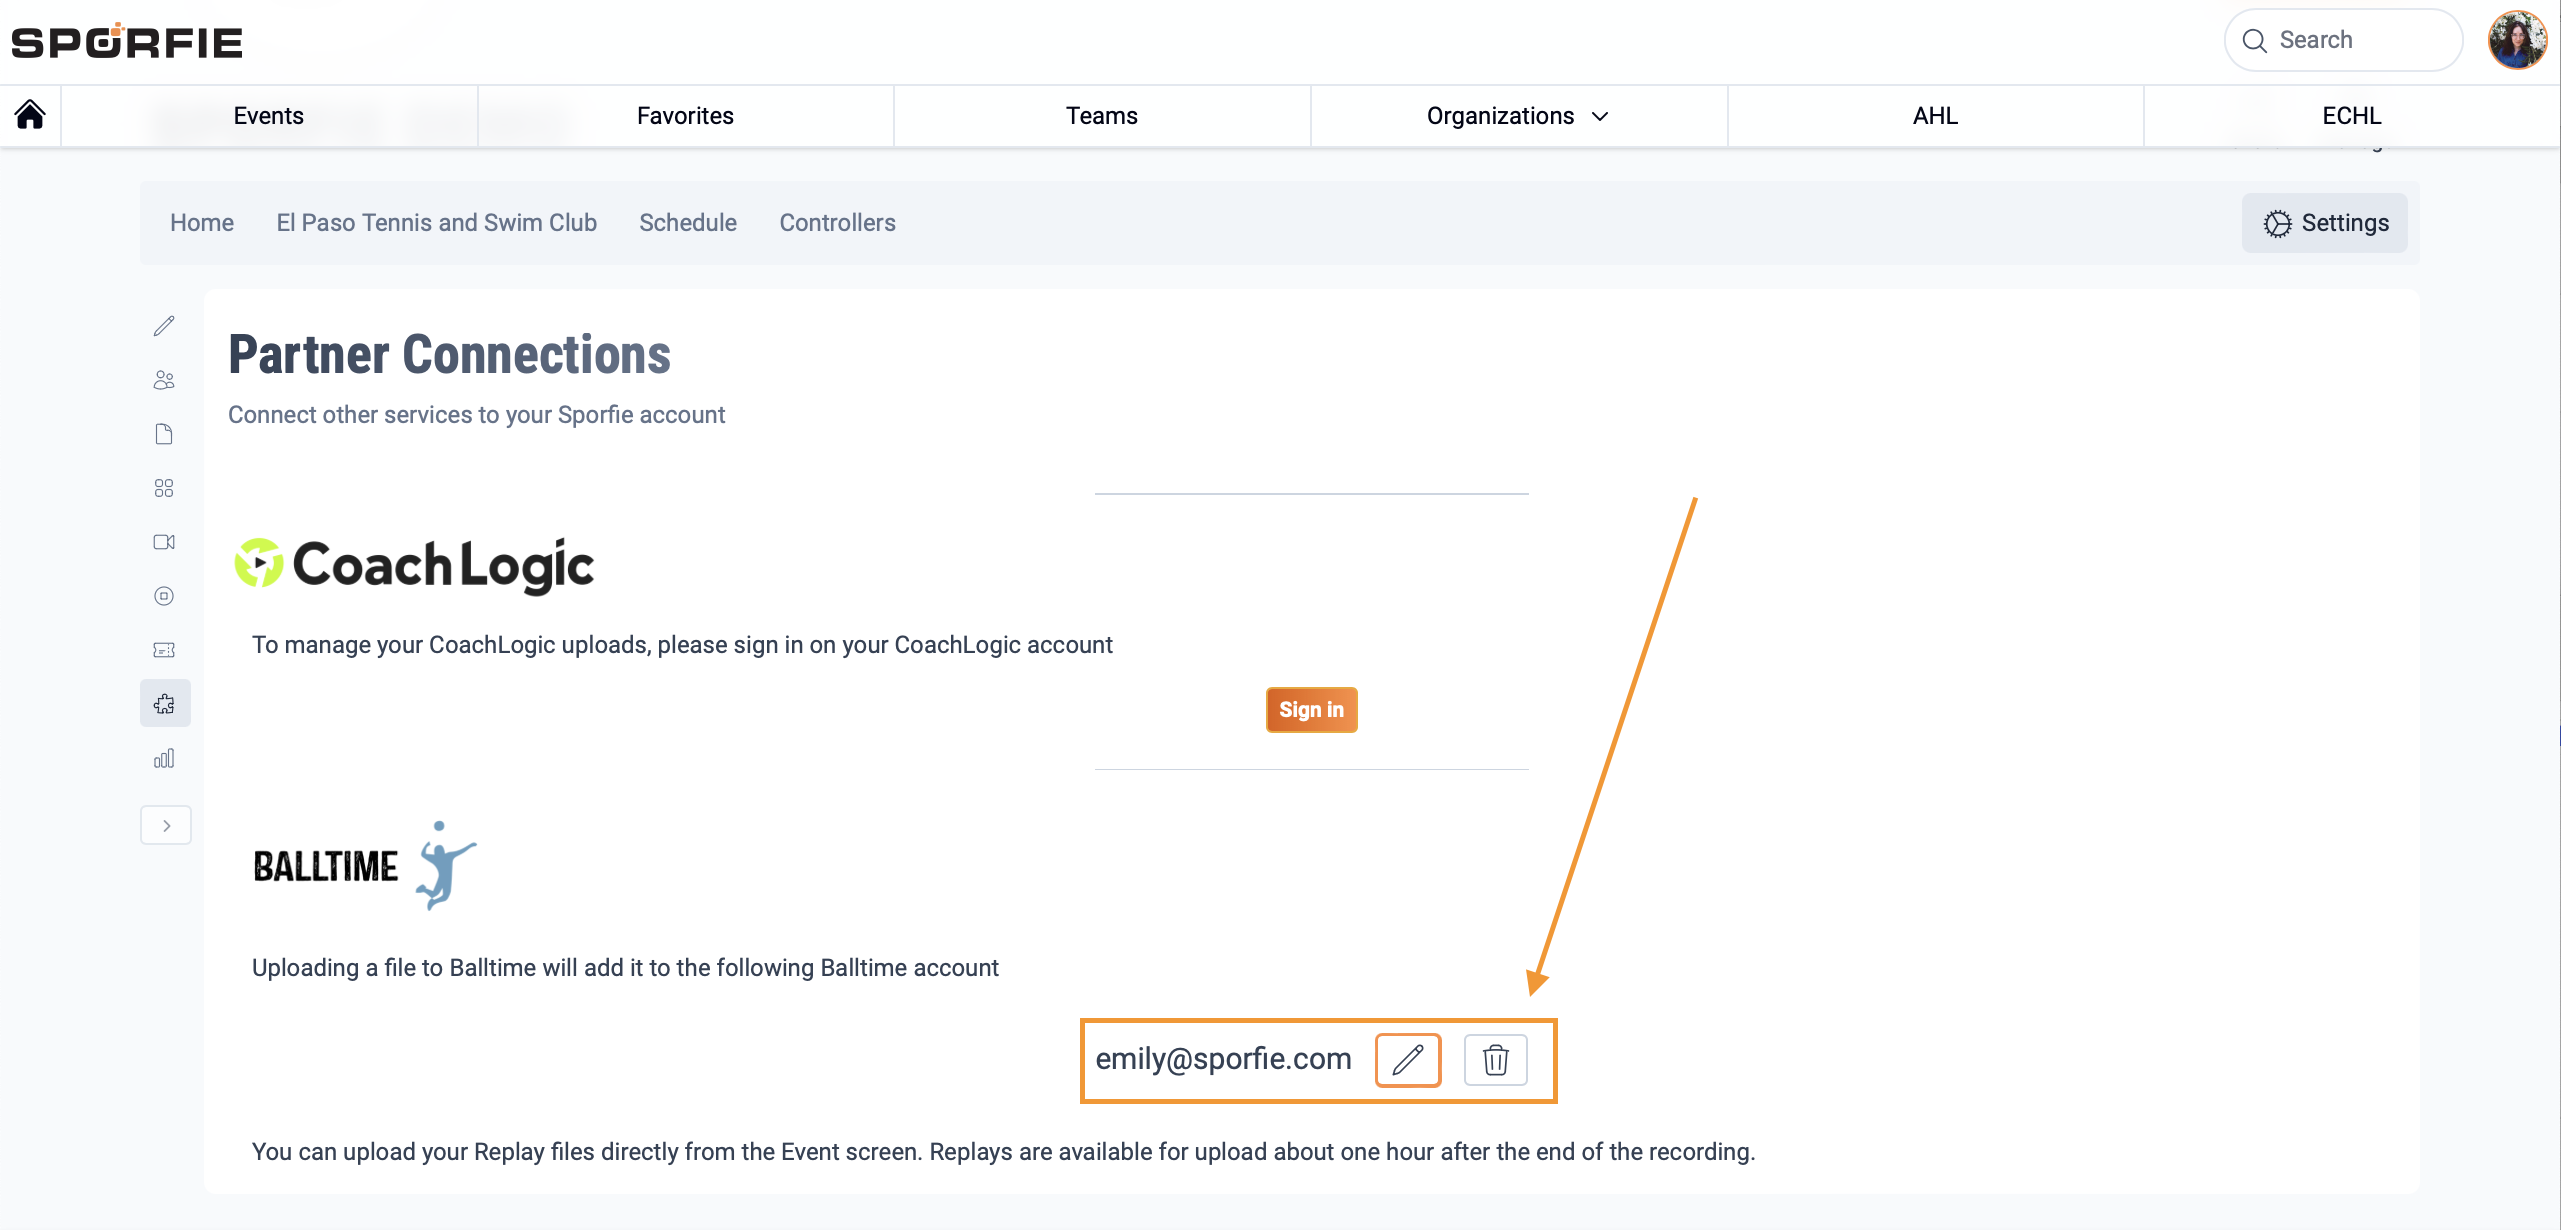
Task: Select the document page sidebar icon
Action: pos(164,434)
